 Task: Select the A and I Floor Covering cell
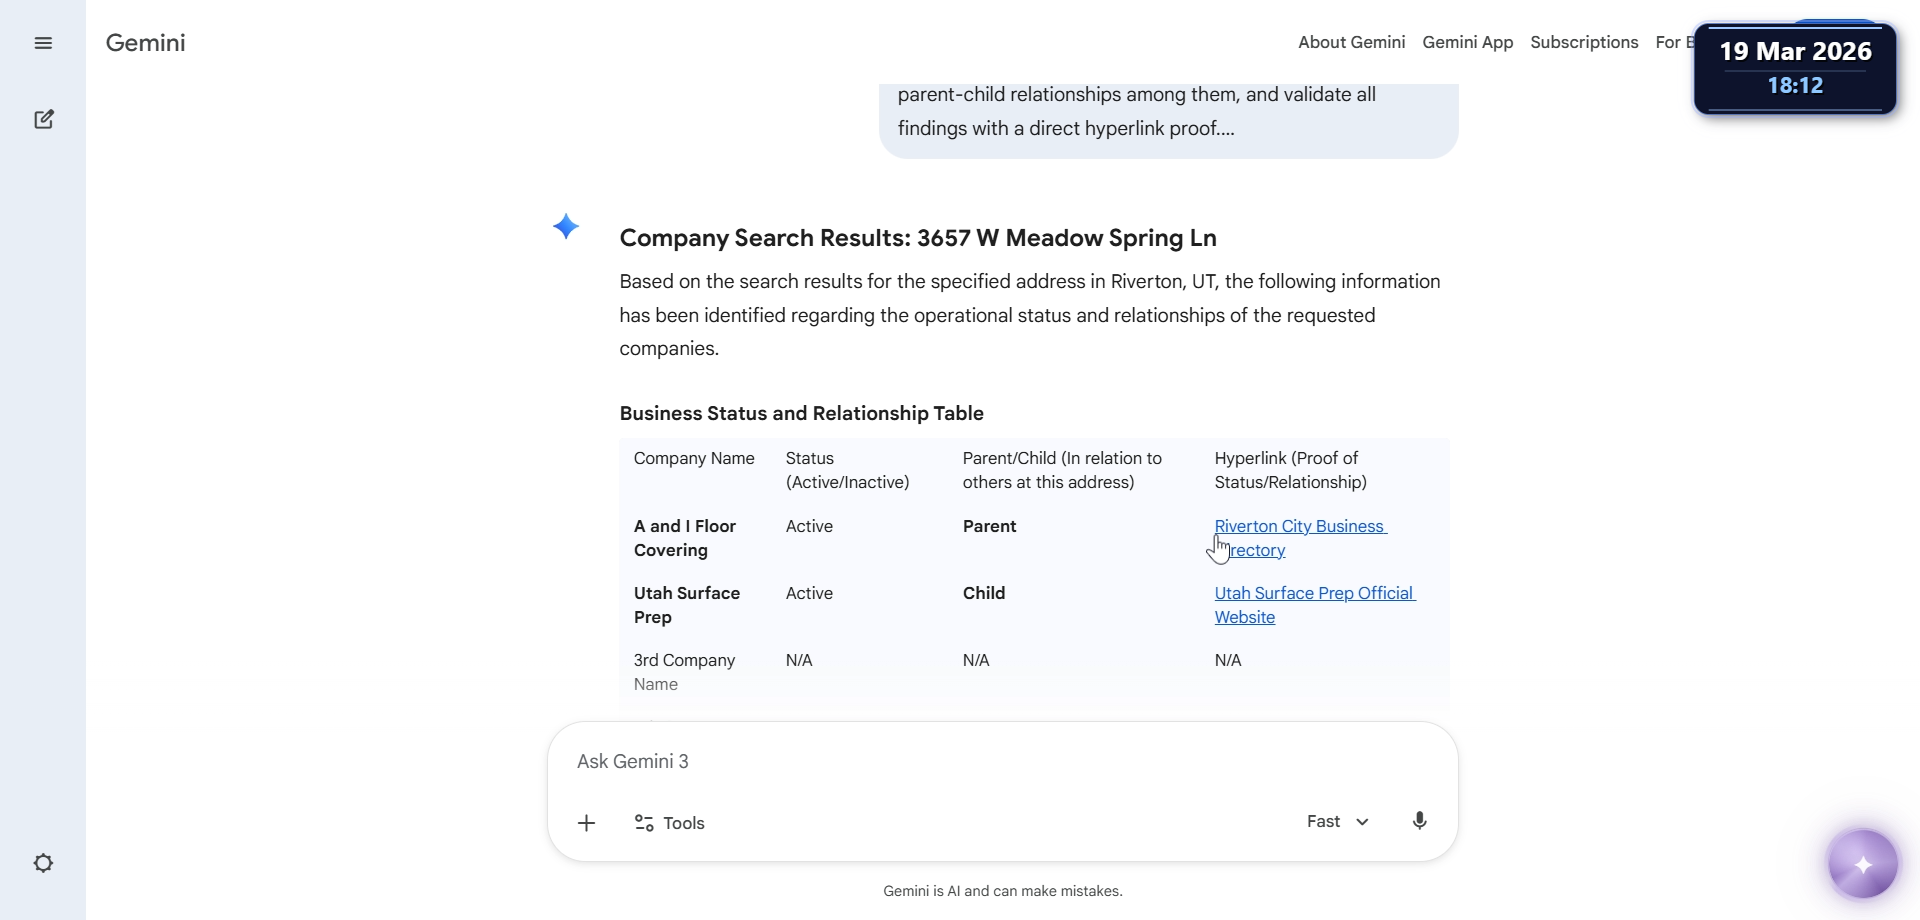click(685, 538)
